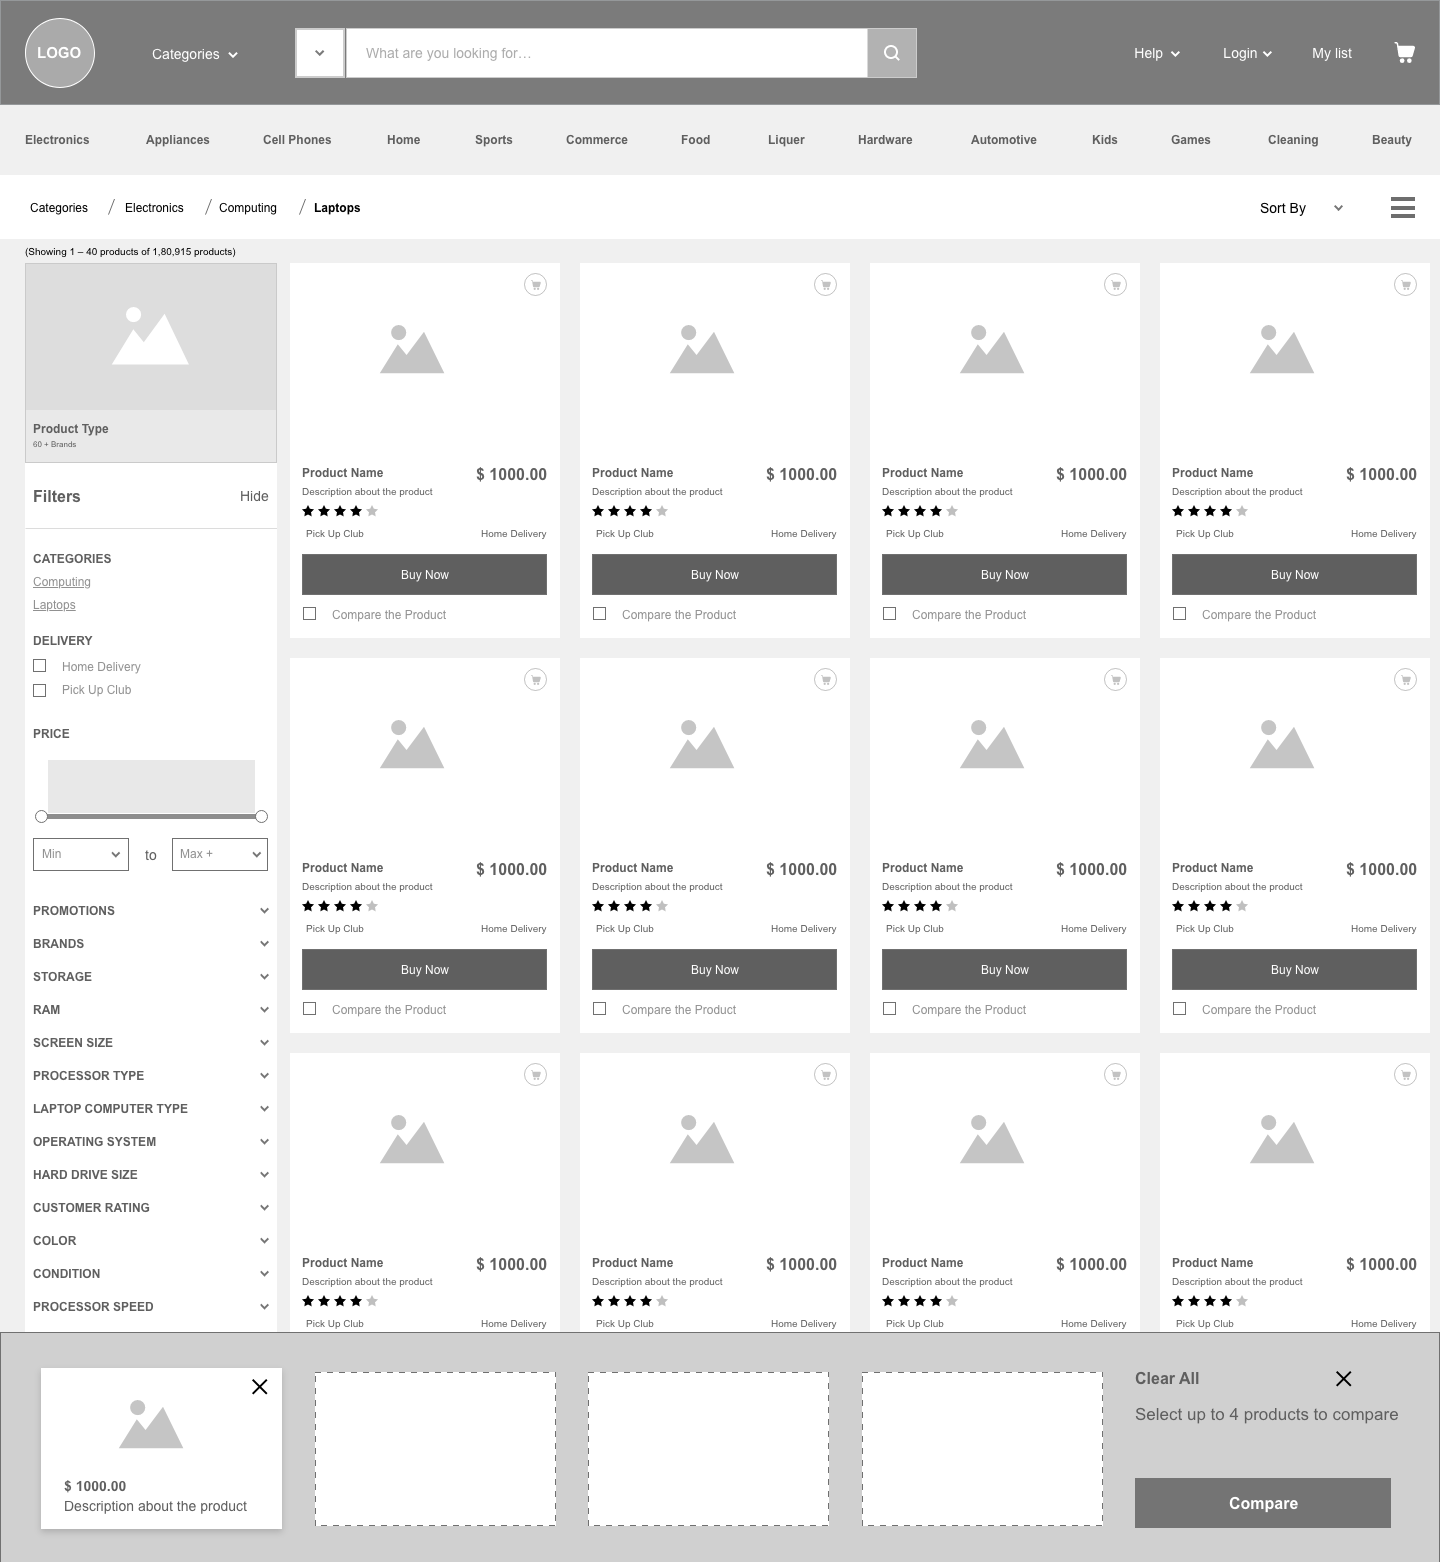Add second row, second product to cart icon
The image size is (1440, 1562).
[x=826, y=680]
